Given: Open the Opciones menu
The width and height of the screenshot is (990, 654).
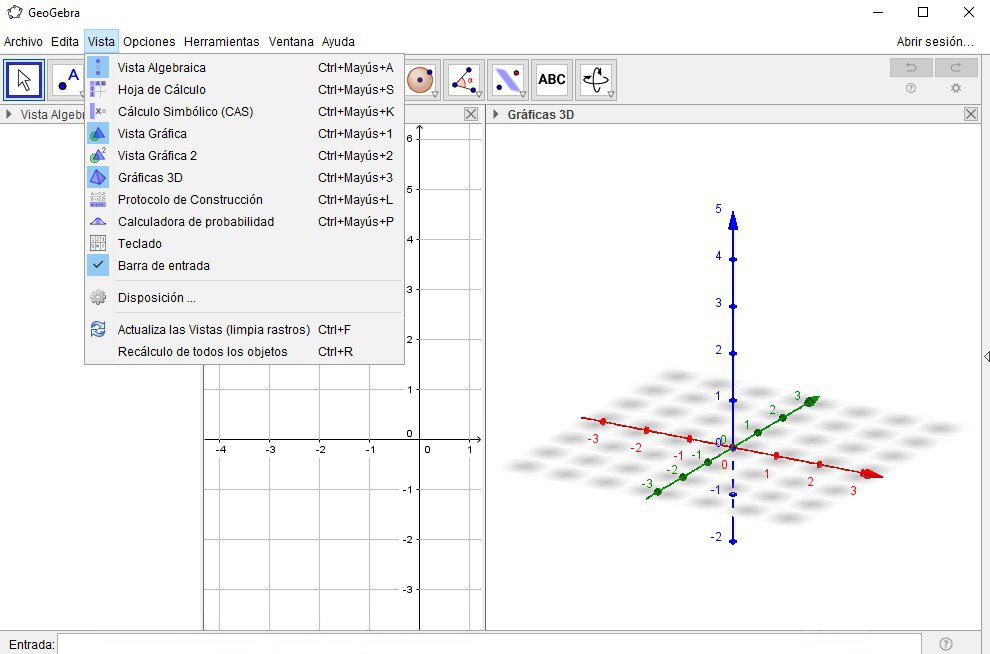Looking at the screenshot, I should tap(149, 42).
